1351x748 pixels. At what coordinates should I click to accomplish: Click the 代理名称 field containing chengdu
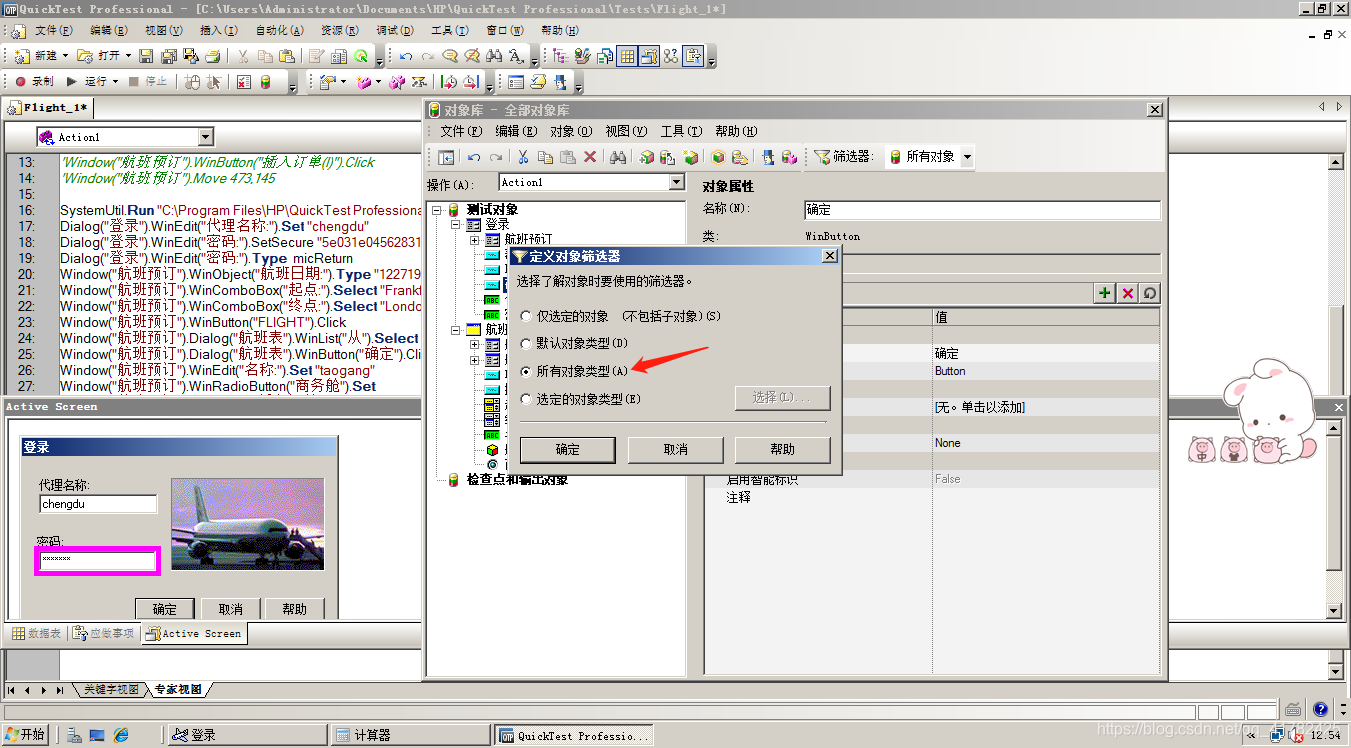pyautogui.click(x=98, y=505)
